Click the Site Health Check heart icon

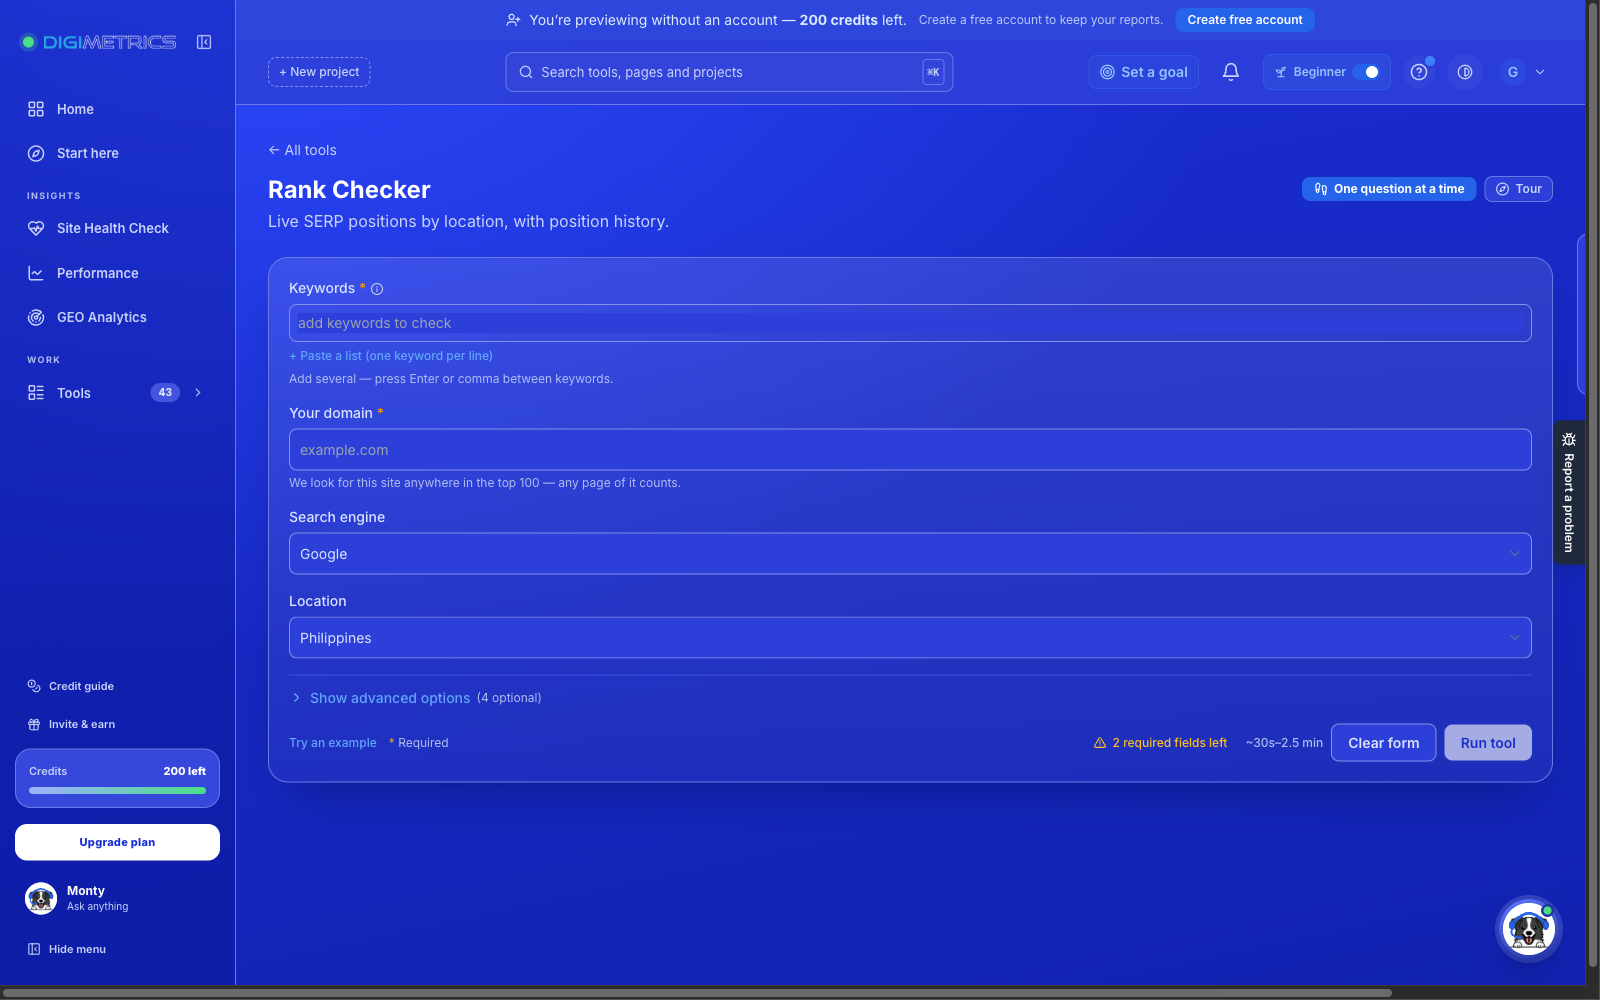coord(36,228)
